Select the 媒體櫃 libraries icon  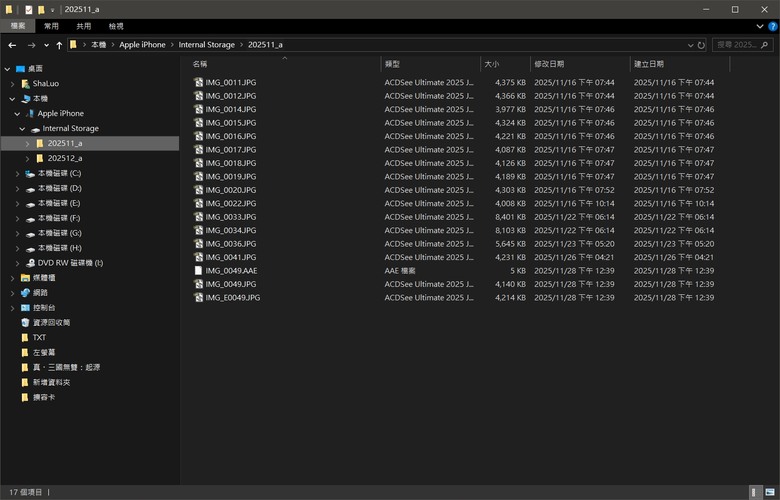pyautogui.click(x=25, y=278)
